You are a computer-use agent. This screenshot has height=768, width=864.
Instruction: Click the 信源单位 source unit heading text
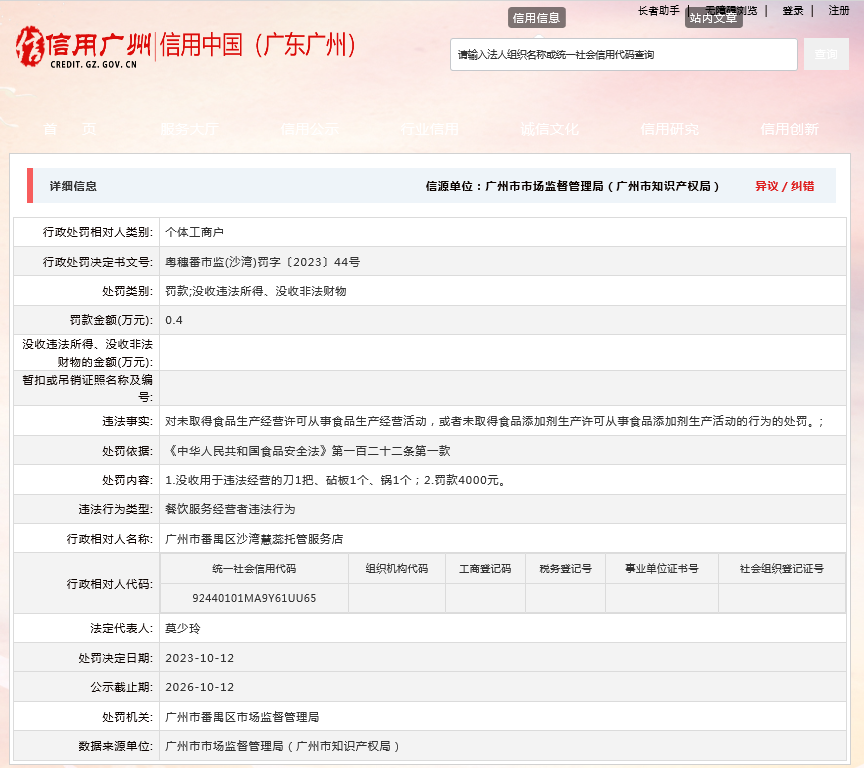tap(573, 186)
